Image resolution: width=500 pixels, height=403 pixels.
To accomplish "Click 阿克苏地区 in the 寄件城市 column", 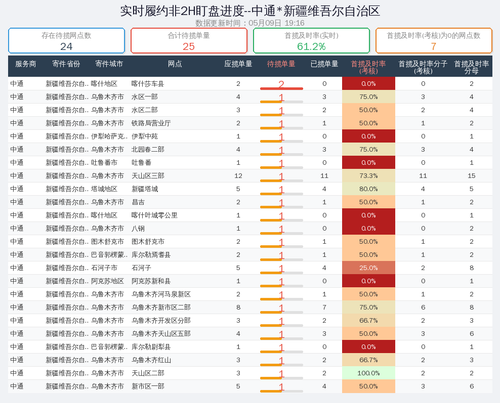I will point(107,281).
